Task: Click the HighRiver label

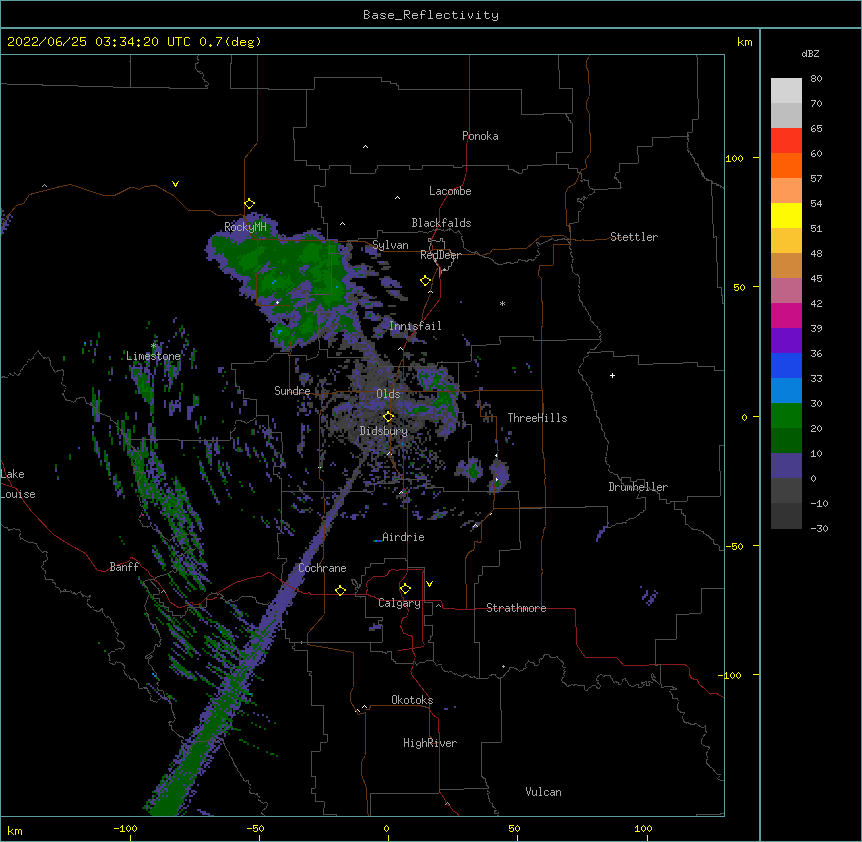Action: tap(430, 743)
